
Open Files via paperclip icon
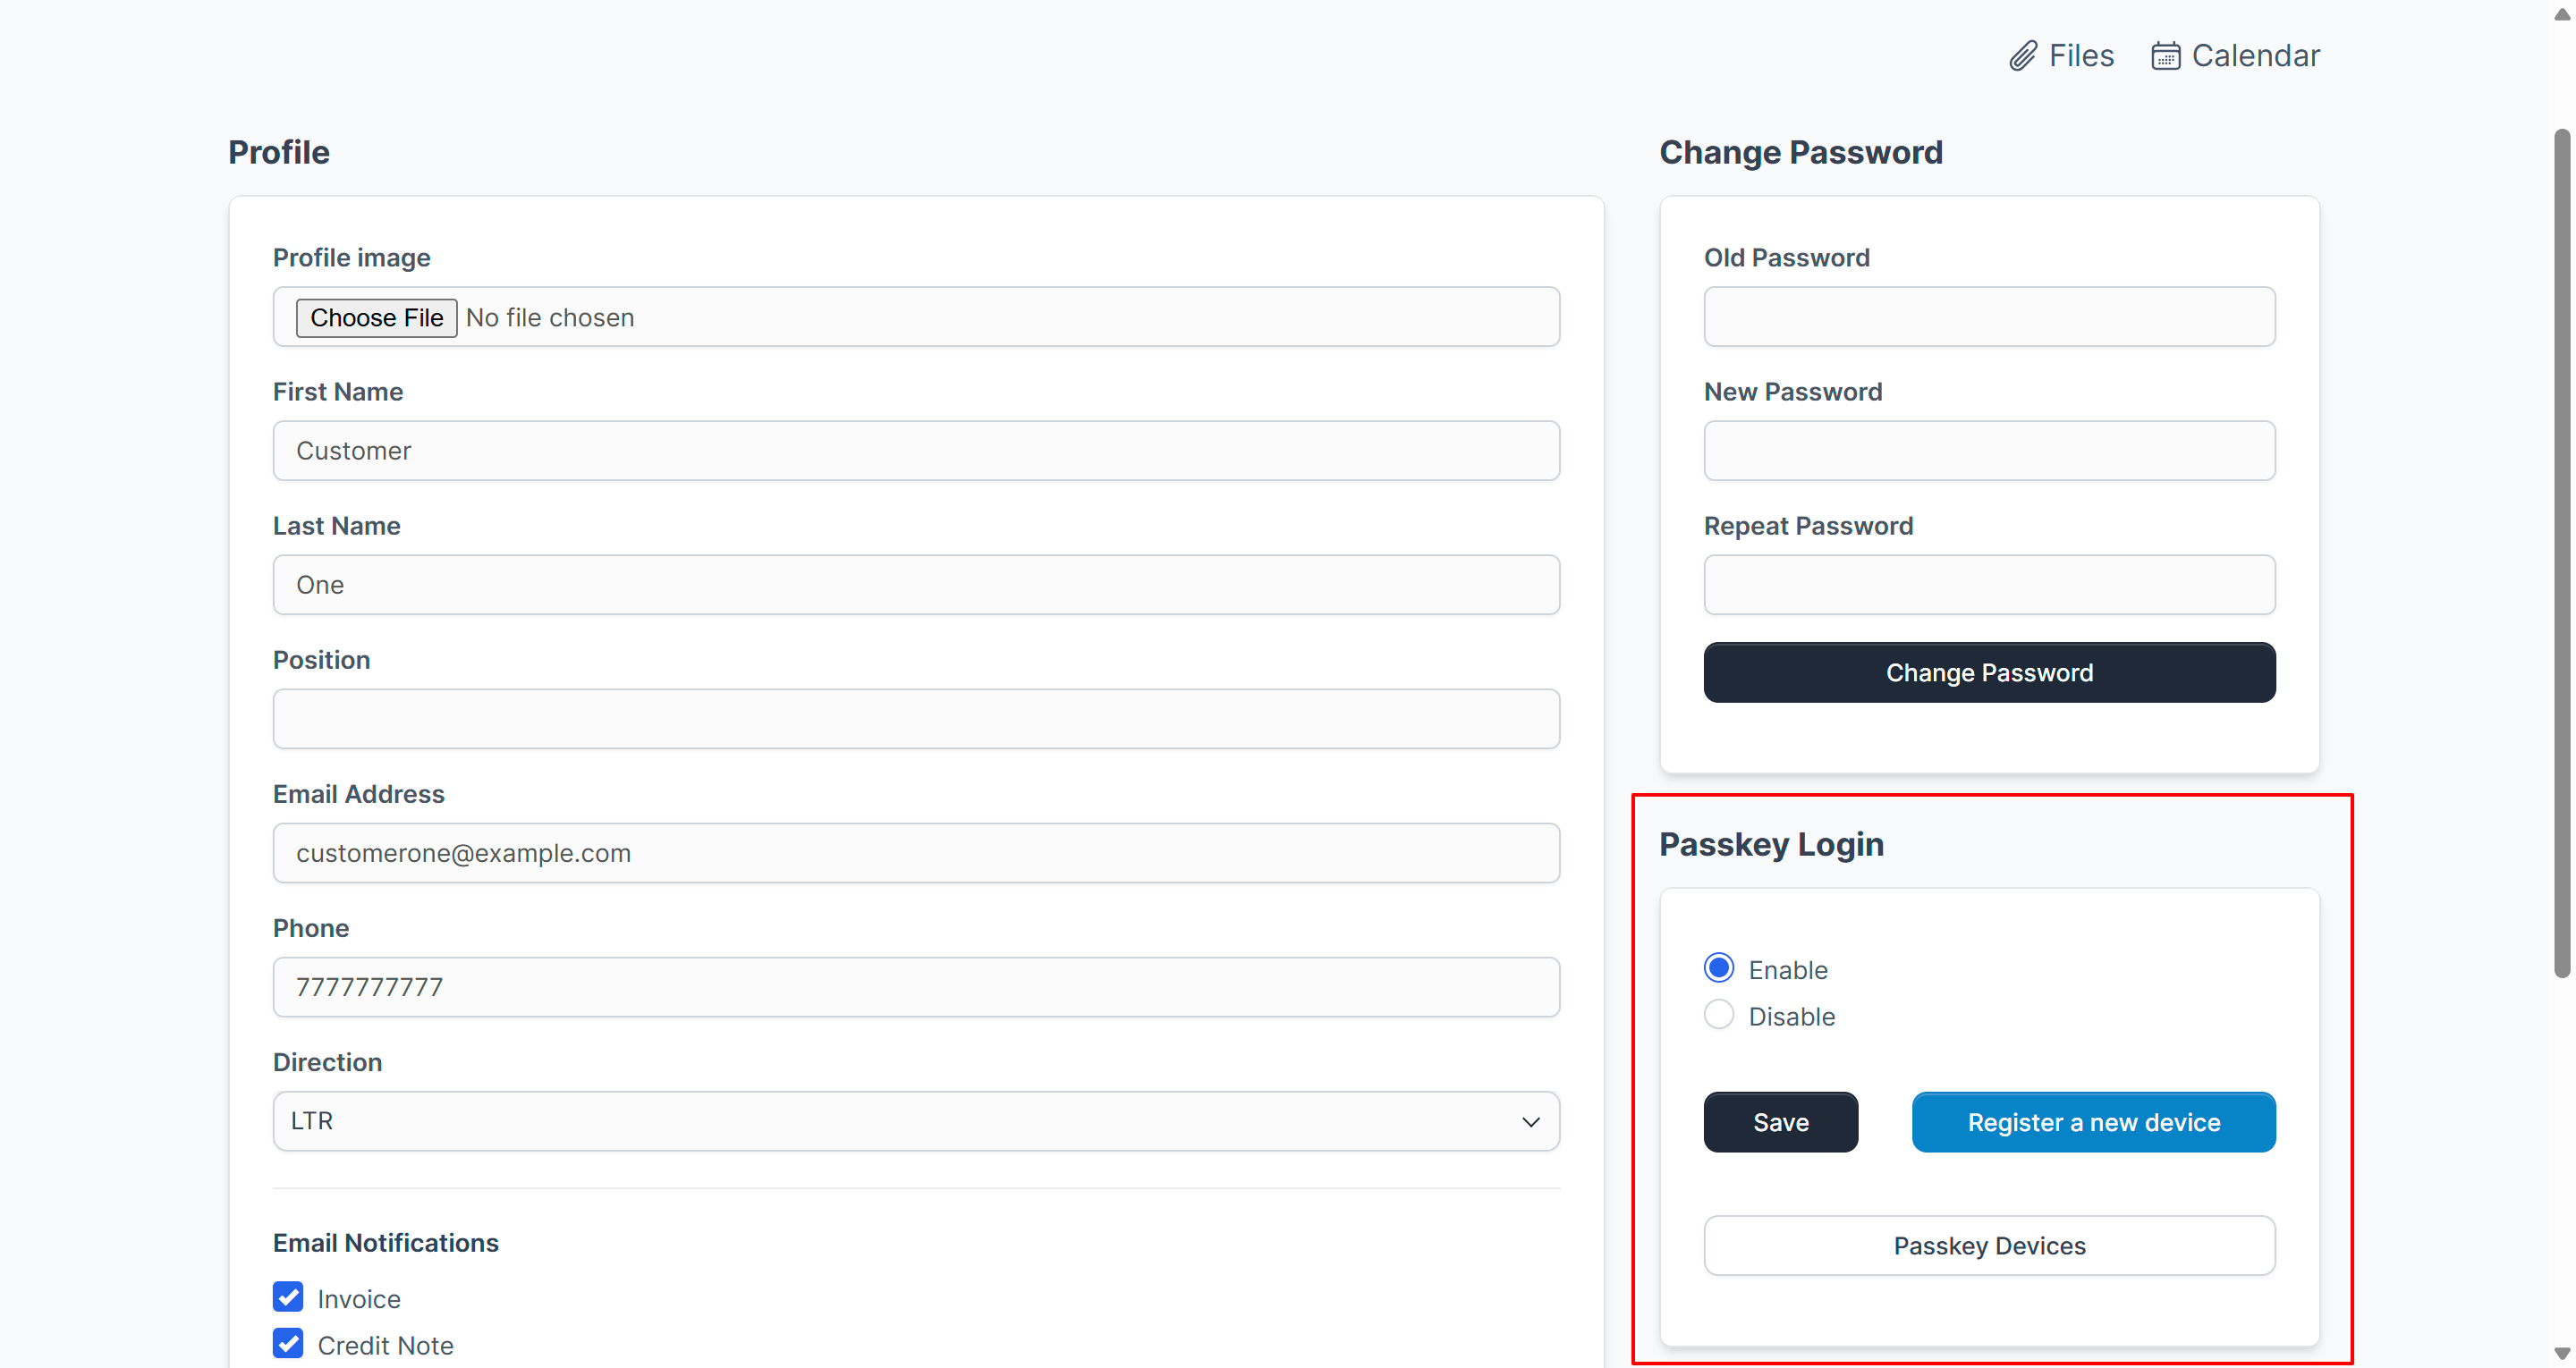pyautogui.click(x=2022, y=56)
